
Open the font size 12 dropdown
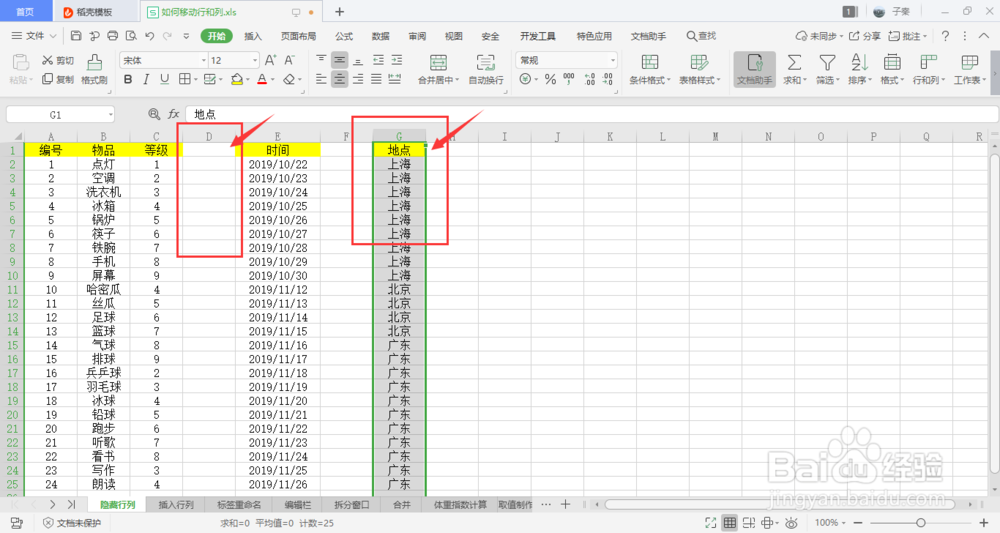click(x=254, y=60)
